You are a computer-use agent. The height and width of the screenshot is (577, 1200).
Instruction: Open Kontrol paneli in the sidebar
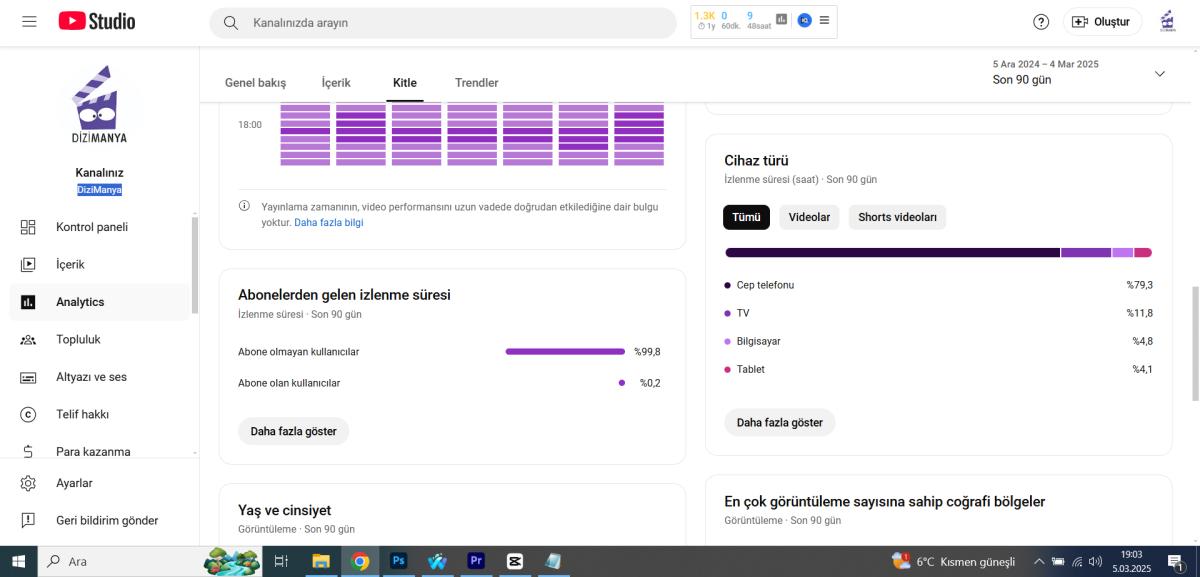99,227
